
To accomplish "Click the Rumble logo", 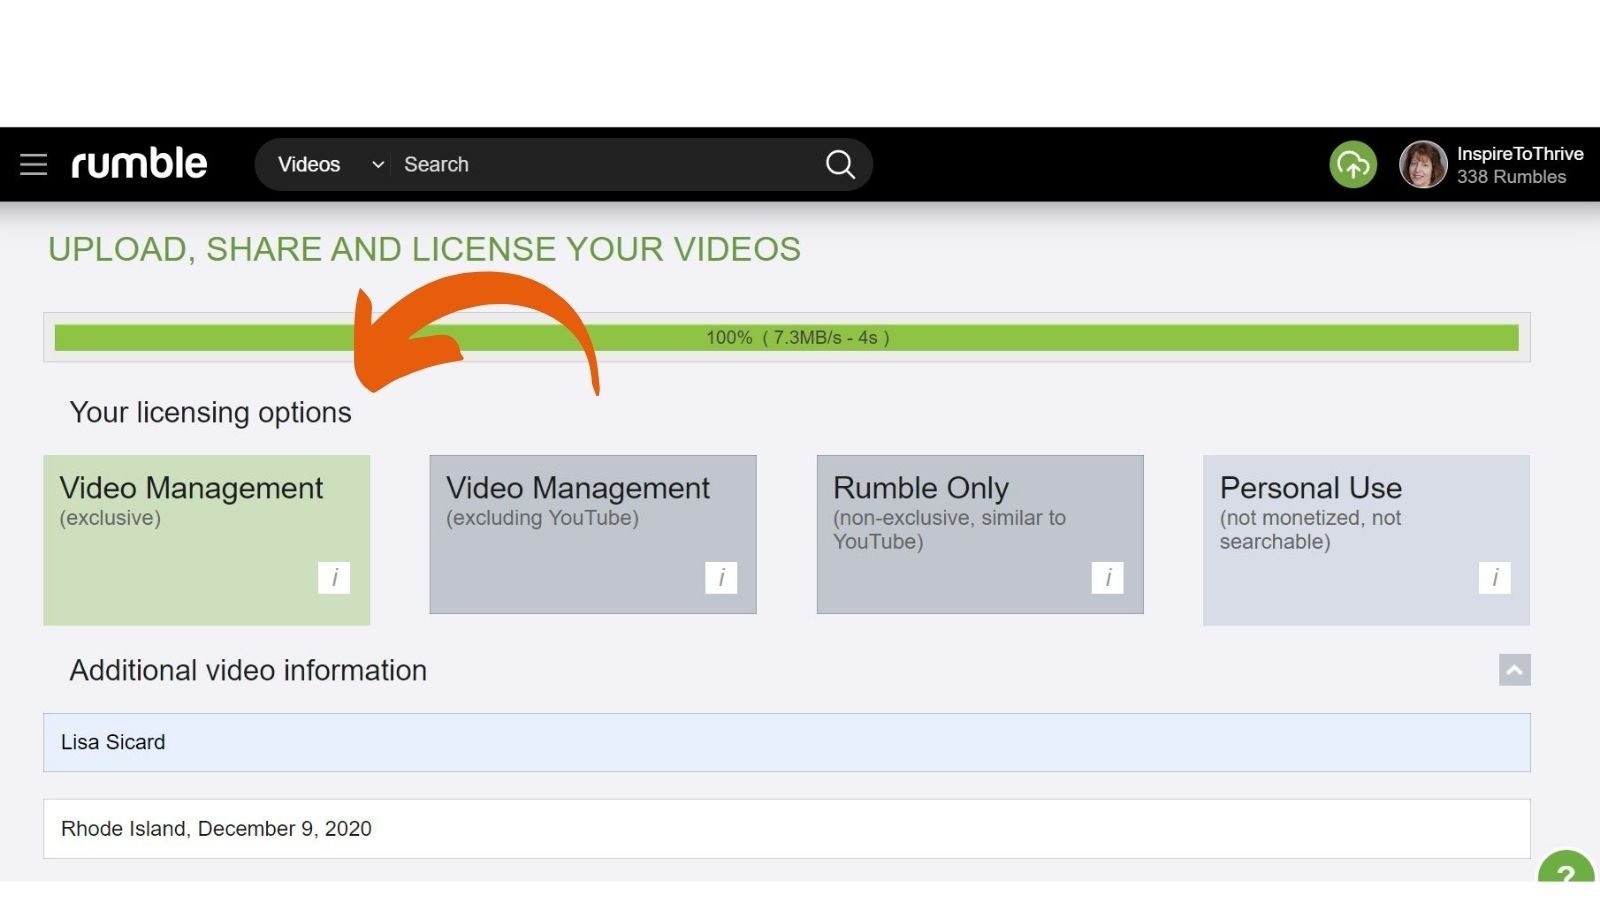I will pos(139,163).
